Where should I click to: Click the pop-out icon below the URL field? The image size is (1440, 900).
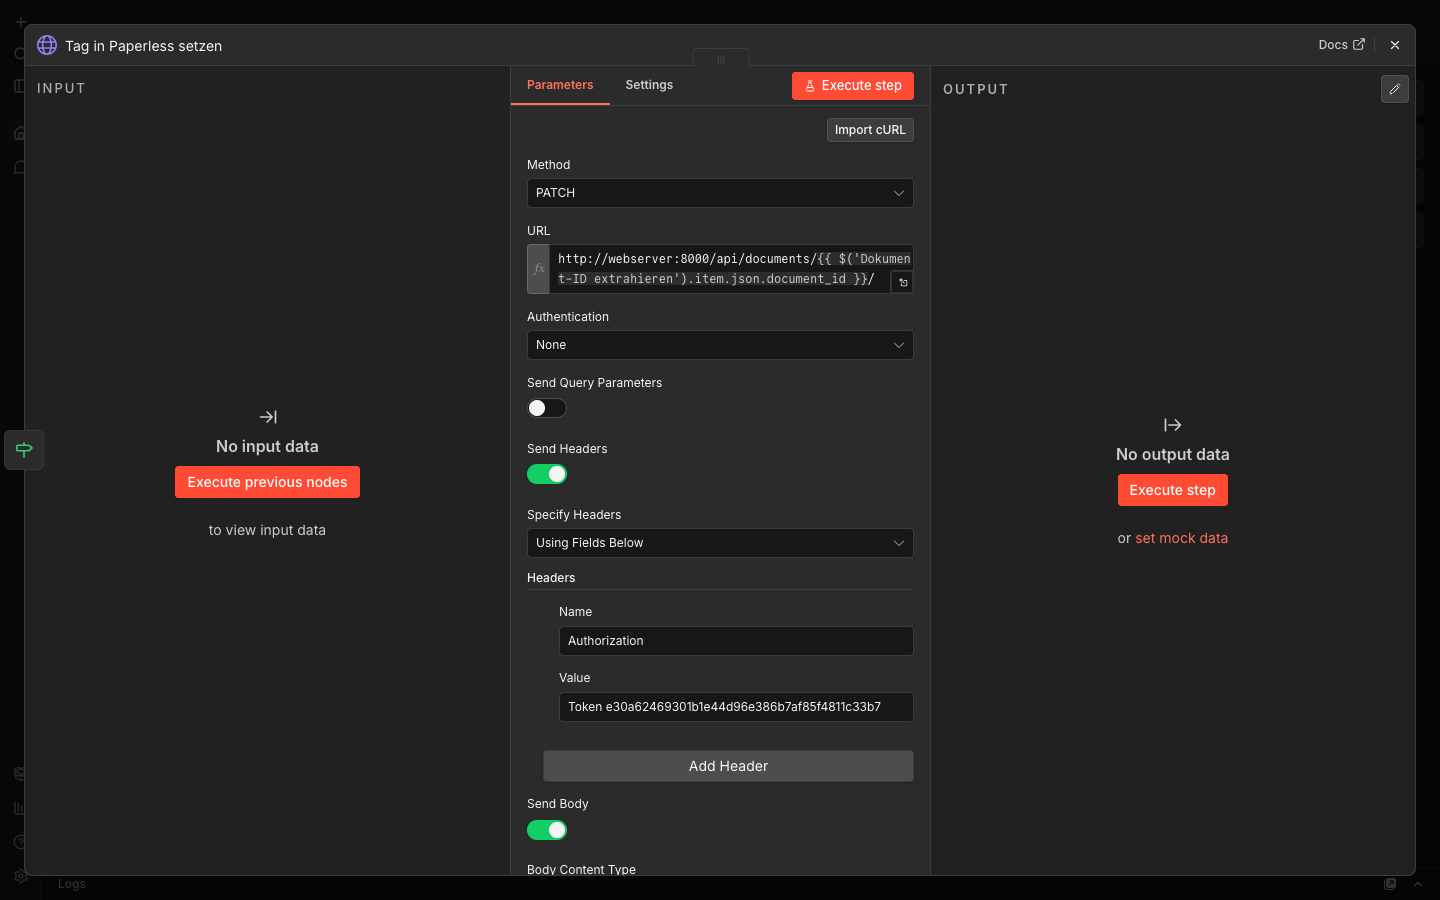tap(902, 282)
